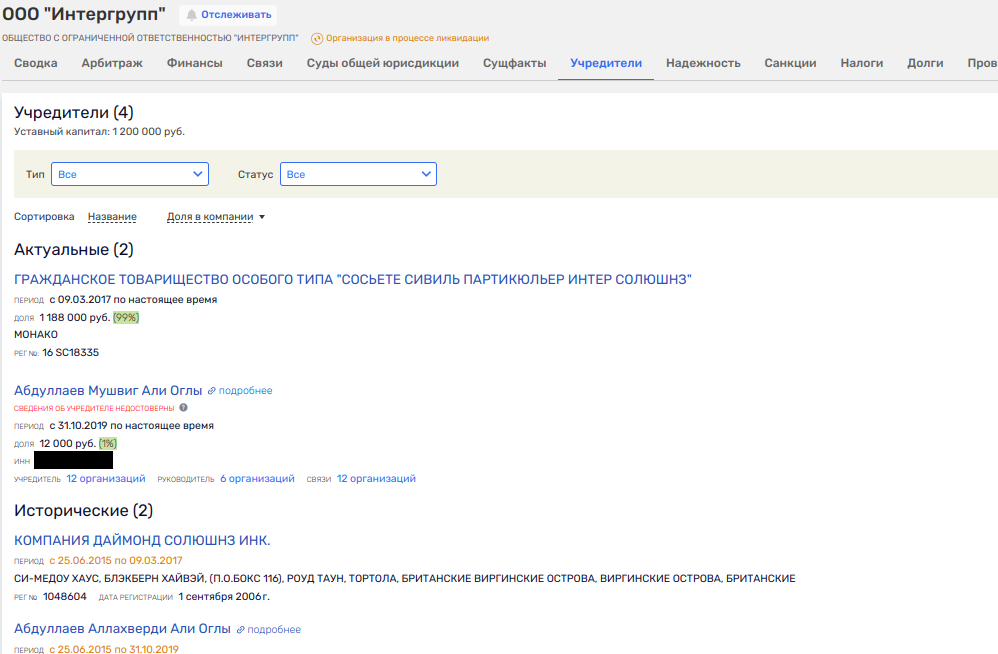The width and height of the screenshot is (998, 654).
Task: Click the period с 25.06.2015 по 09.03.2017
Action: coord(116,560)
